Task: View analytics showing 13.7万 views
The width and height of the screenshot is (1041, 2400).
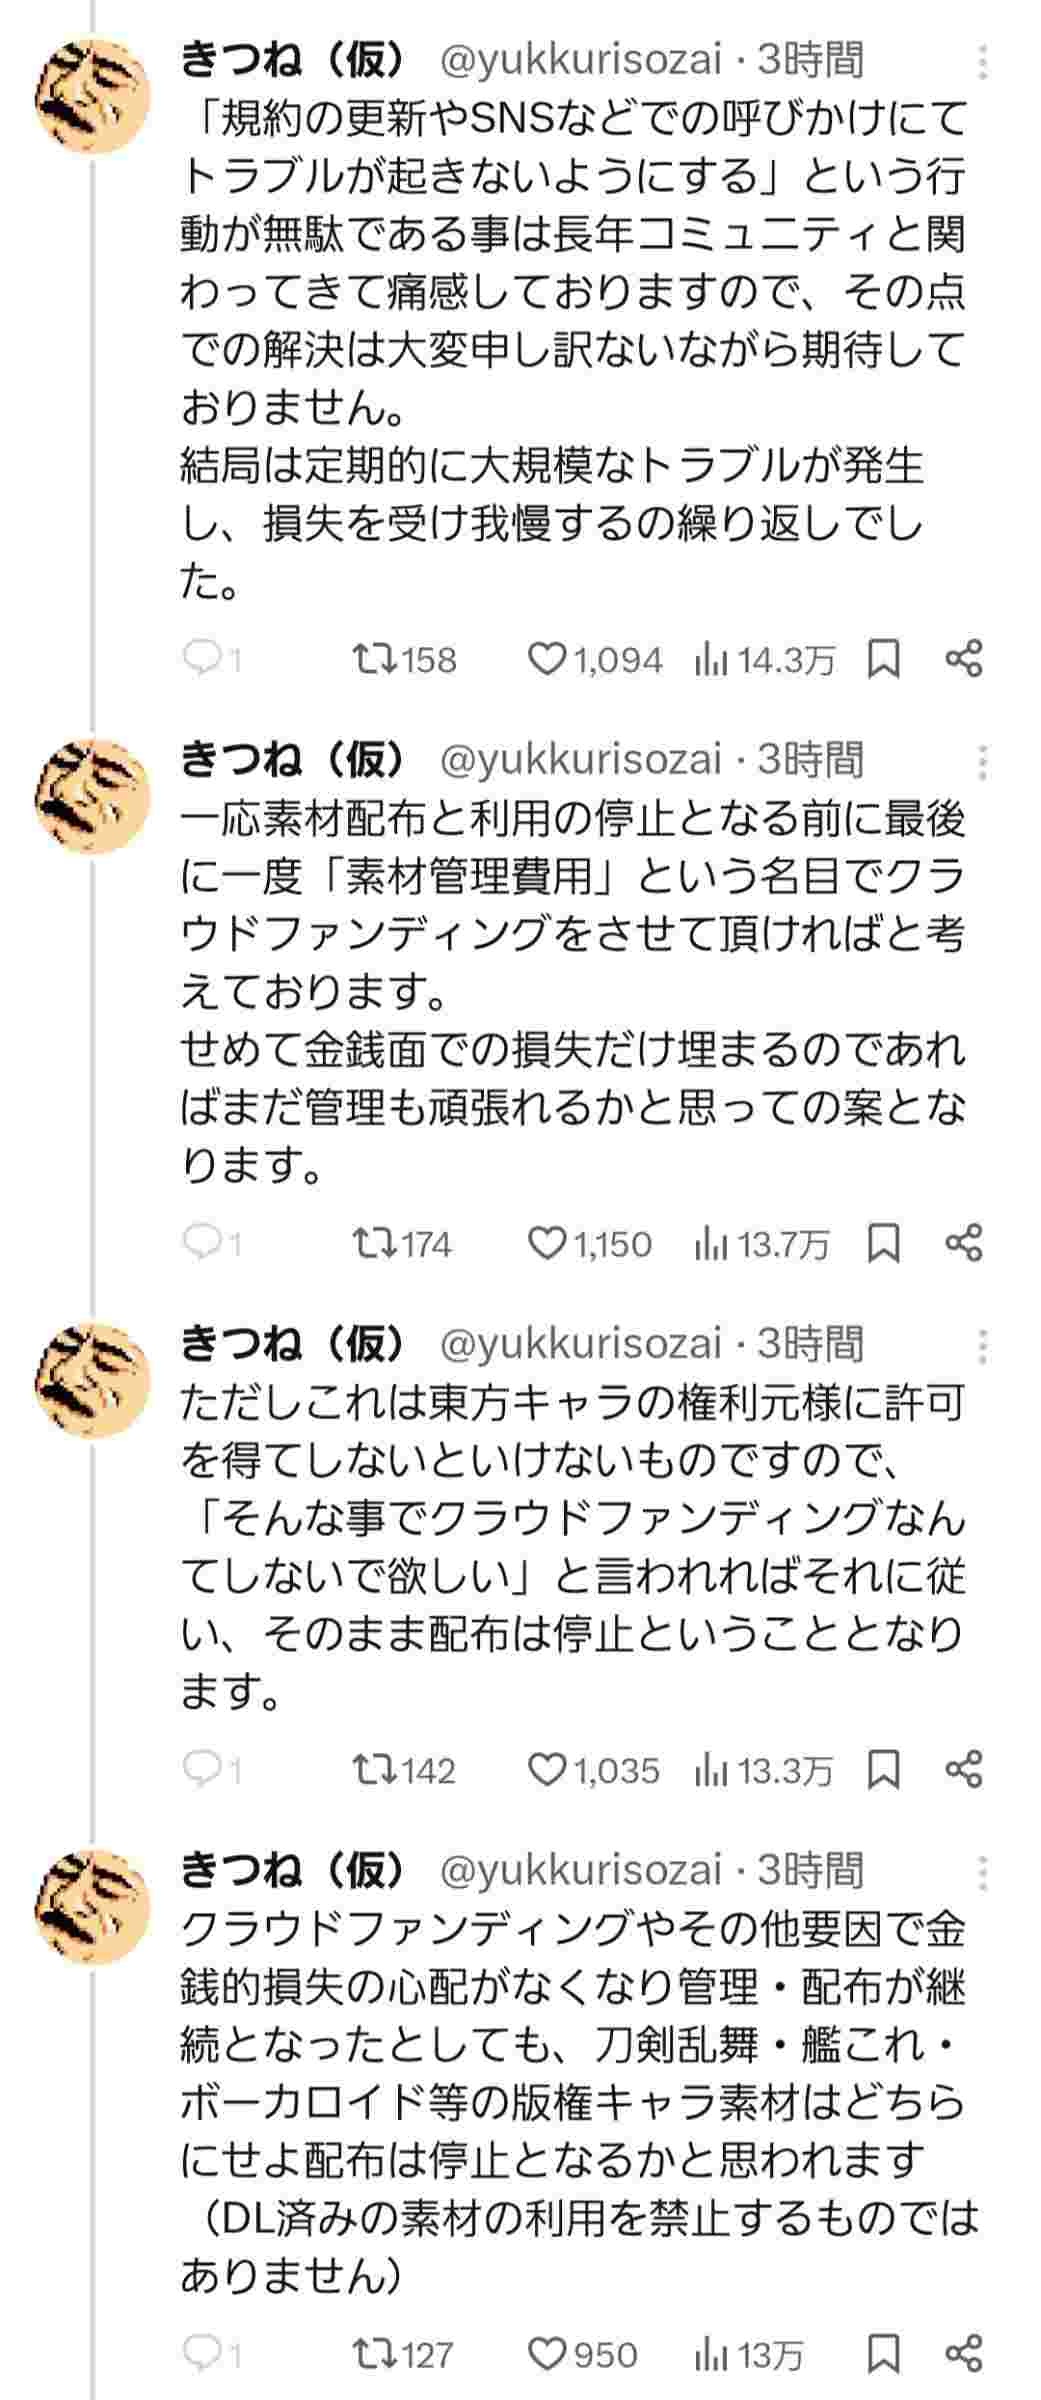Action: [x=762, y=1244]
